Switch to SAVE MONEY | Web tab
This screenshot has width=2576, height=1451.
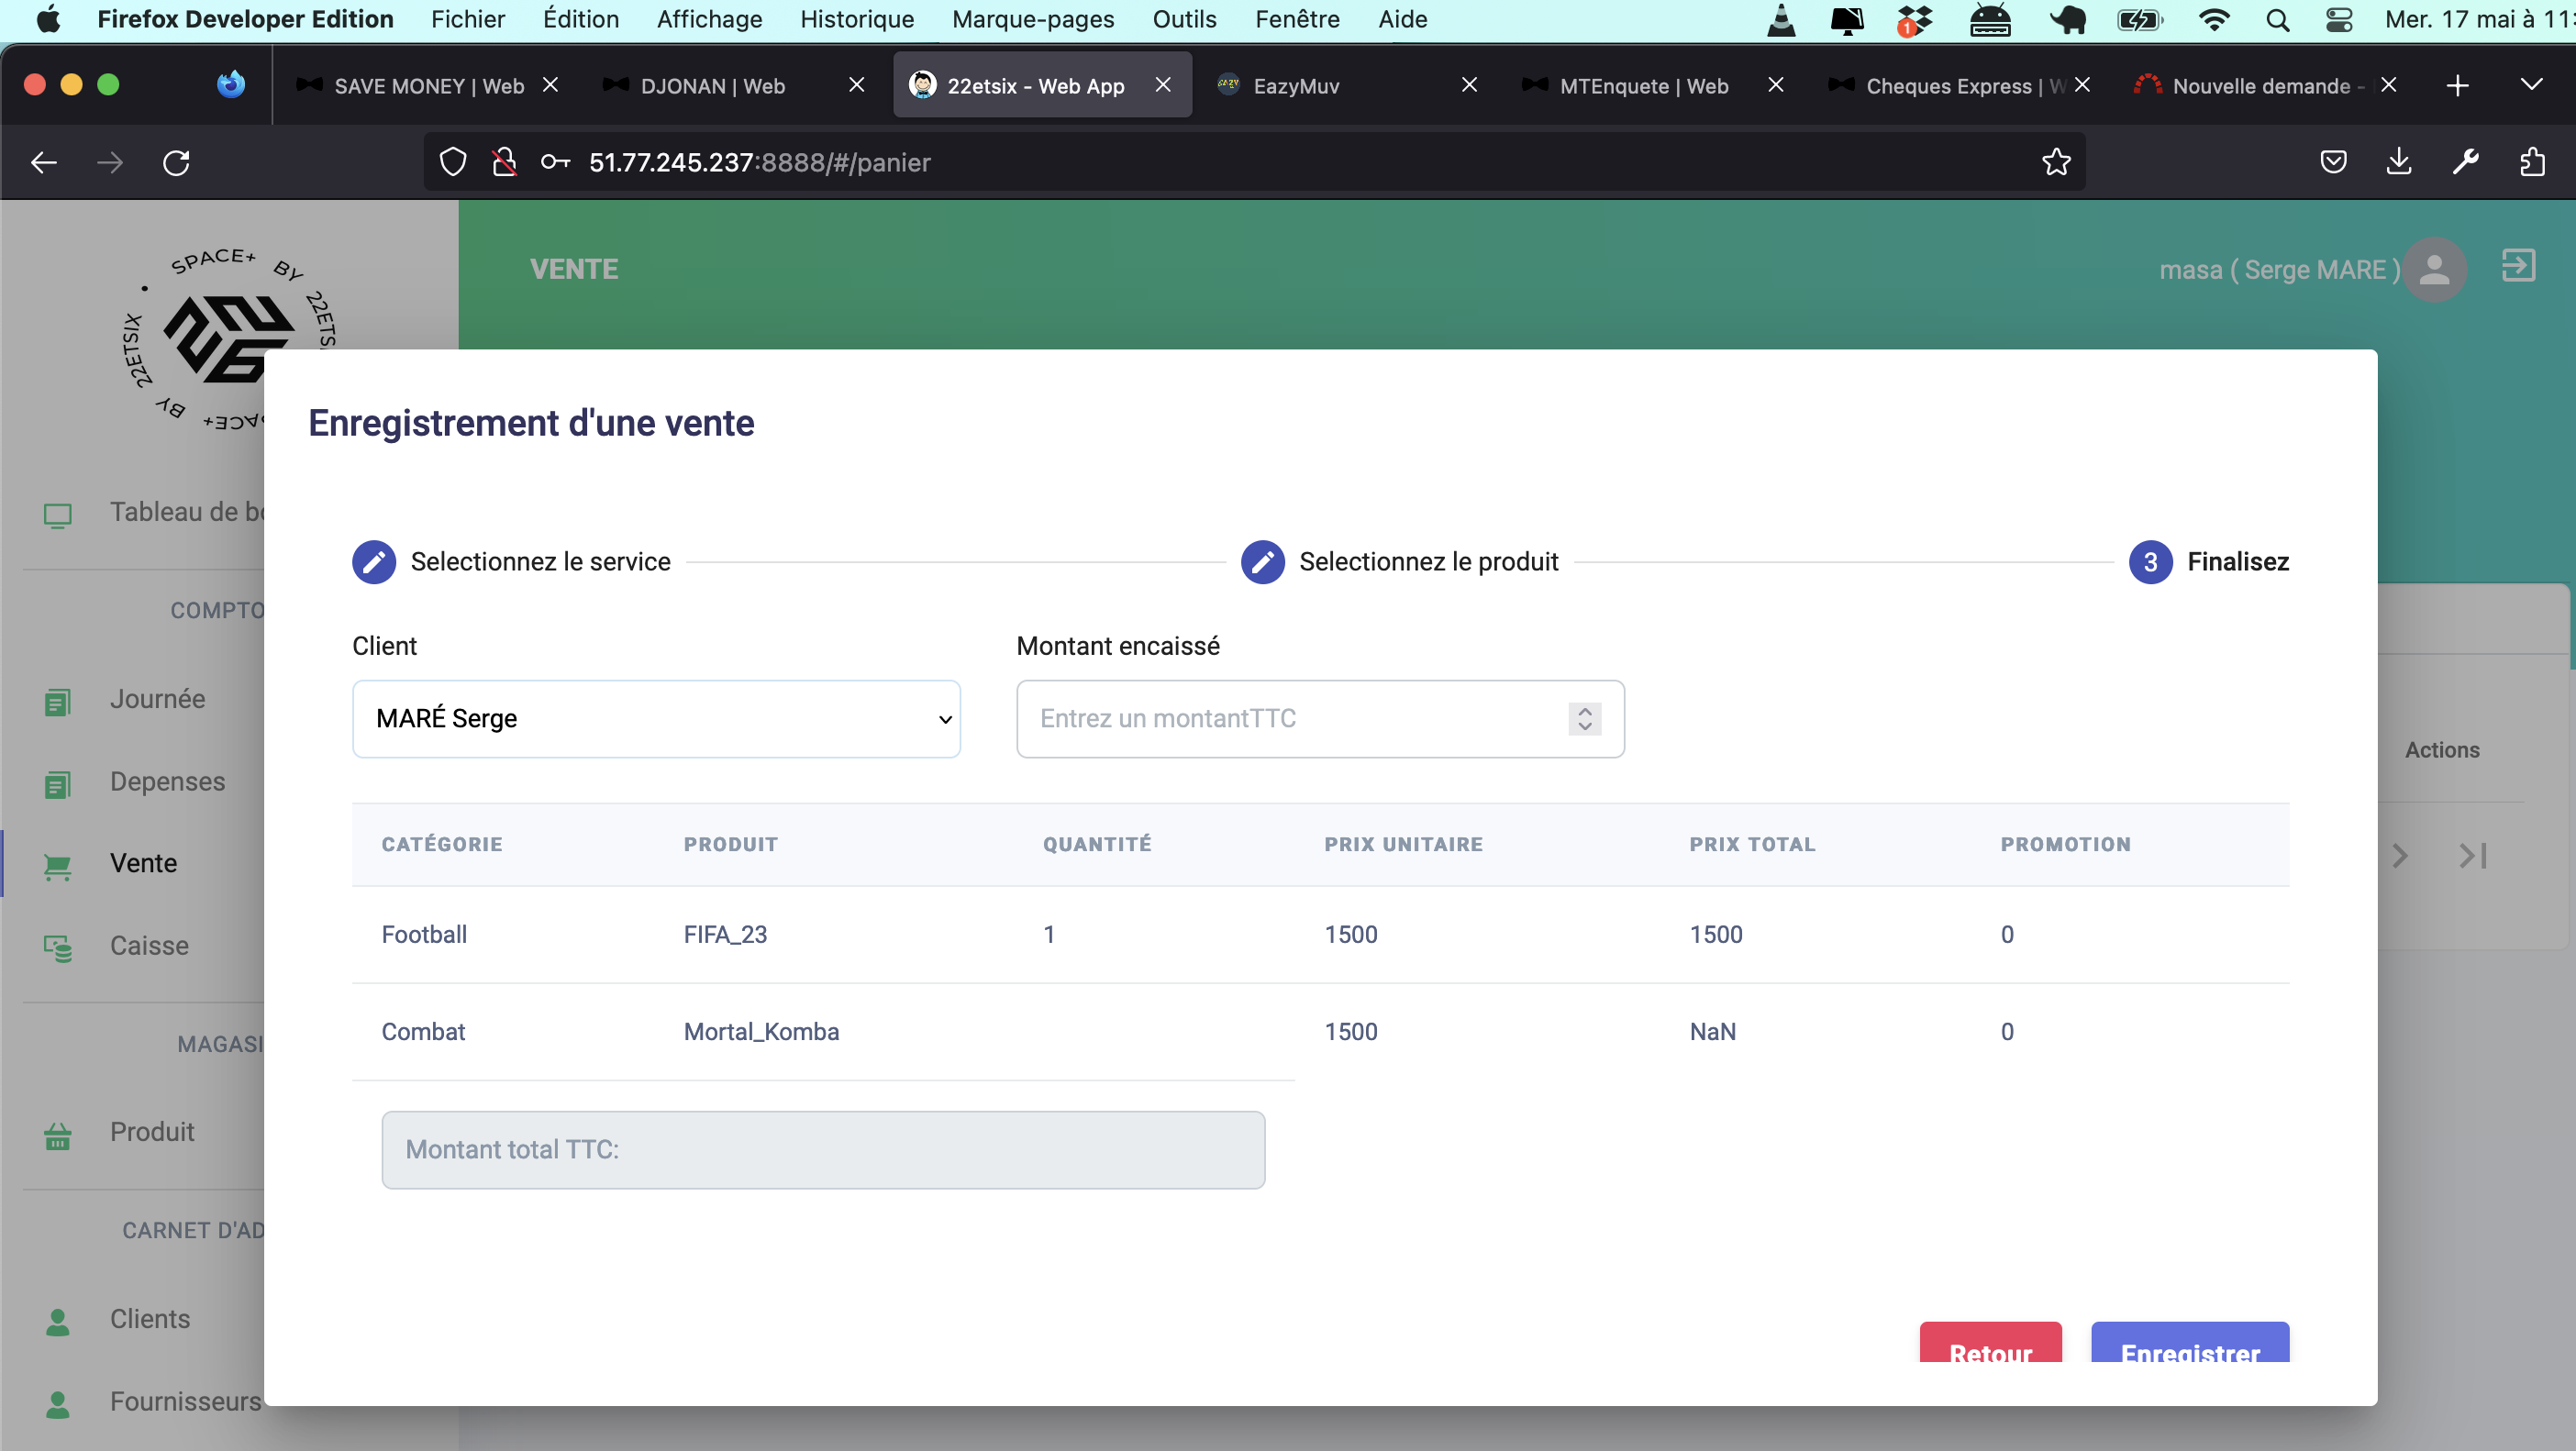coord(429,86)
